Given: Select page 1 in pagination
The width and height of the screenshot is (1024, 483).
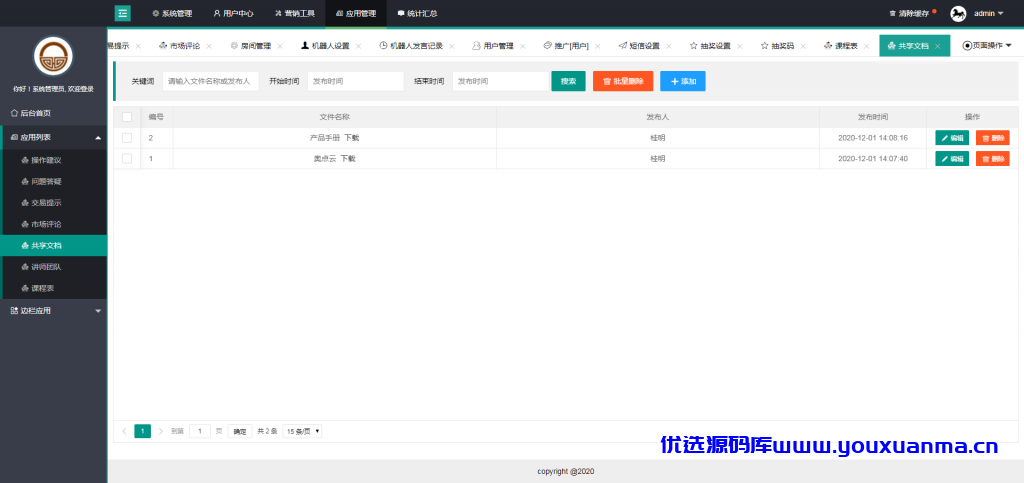Looking at the screenshot, I should [x=142, y=431].
